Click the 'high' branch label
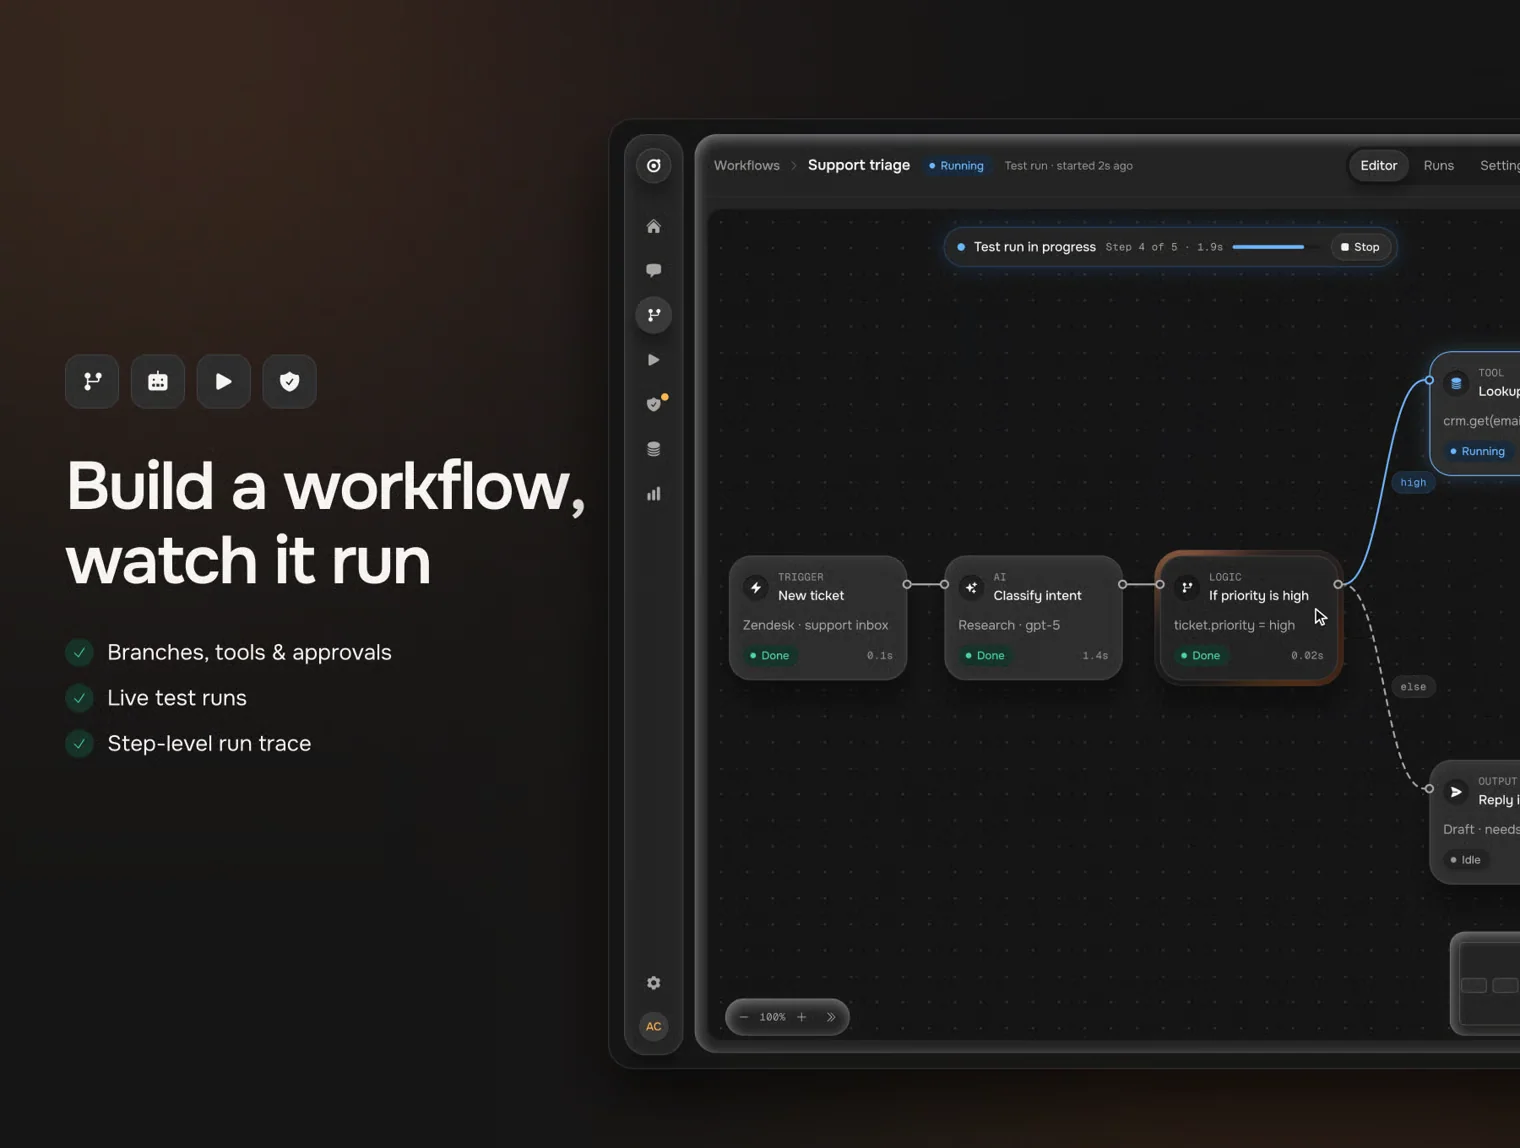The image size is (1520, 1148). (1413, 482)
